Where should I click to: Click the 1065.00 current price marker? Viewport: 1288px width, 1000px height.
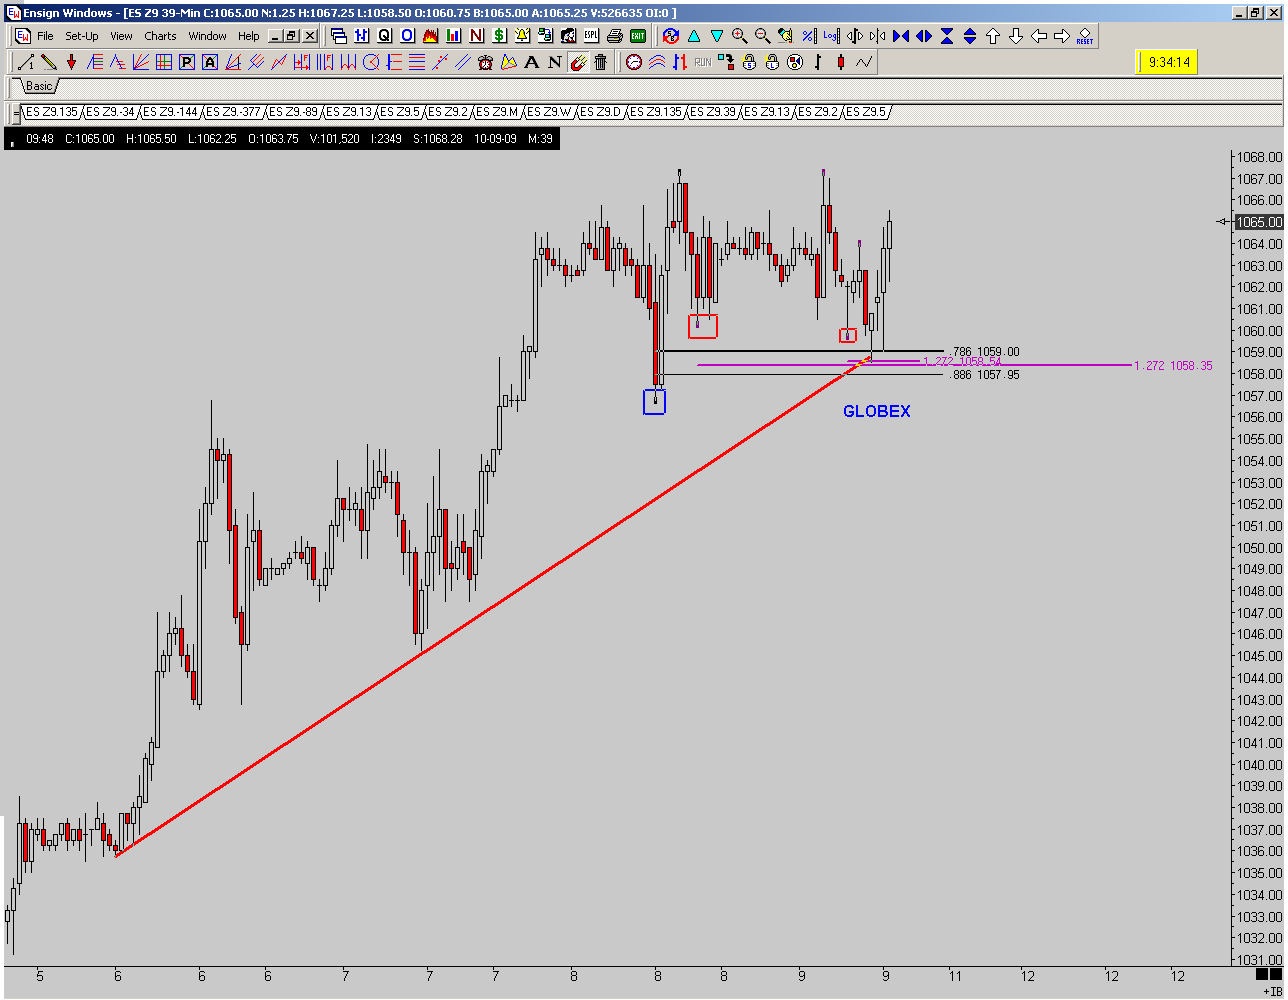[x=1258, y=222]
